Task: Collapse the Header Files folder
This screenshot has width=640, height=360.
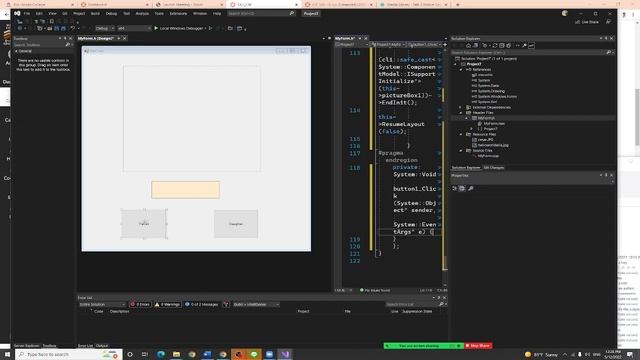Action: click(461, 113)
